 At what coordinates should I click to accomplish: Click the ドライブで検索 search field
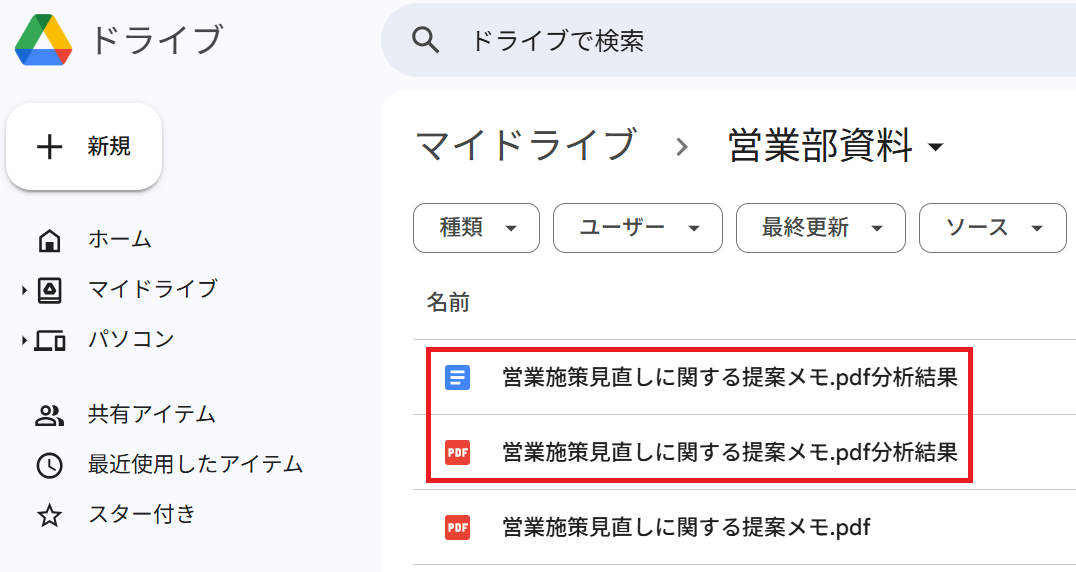click(x=700, y=40)
